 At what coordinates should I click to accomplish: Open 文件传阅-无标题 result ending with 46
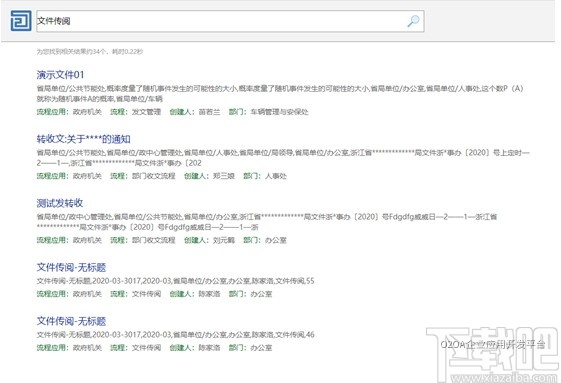[71, 321]
